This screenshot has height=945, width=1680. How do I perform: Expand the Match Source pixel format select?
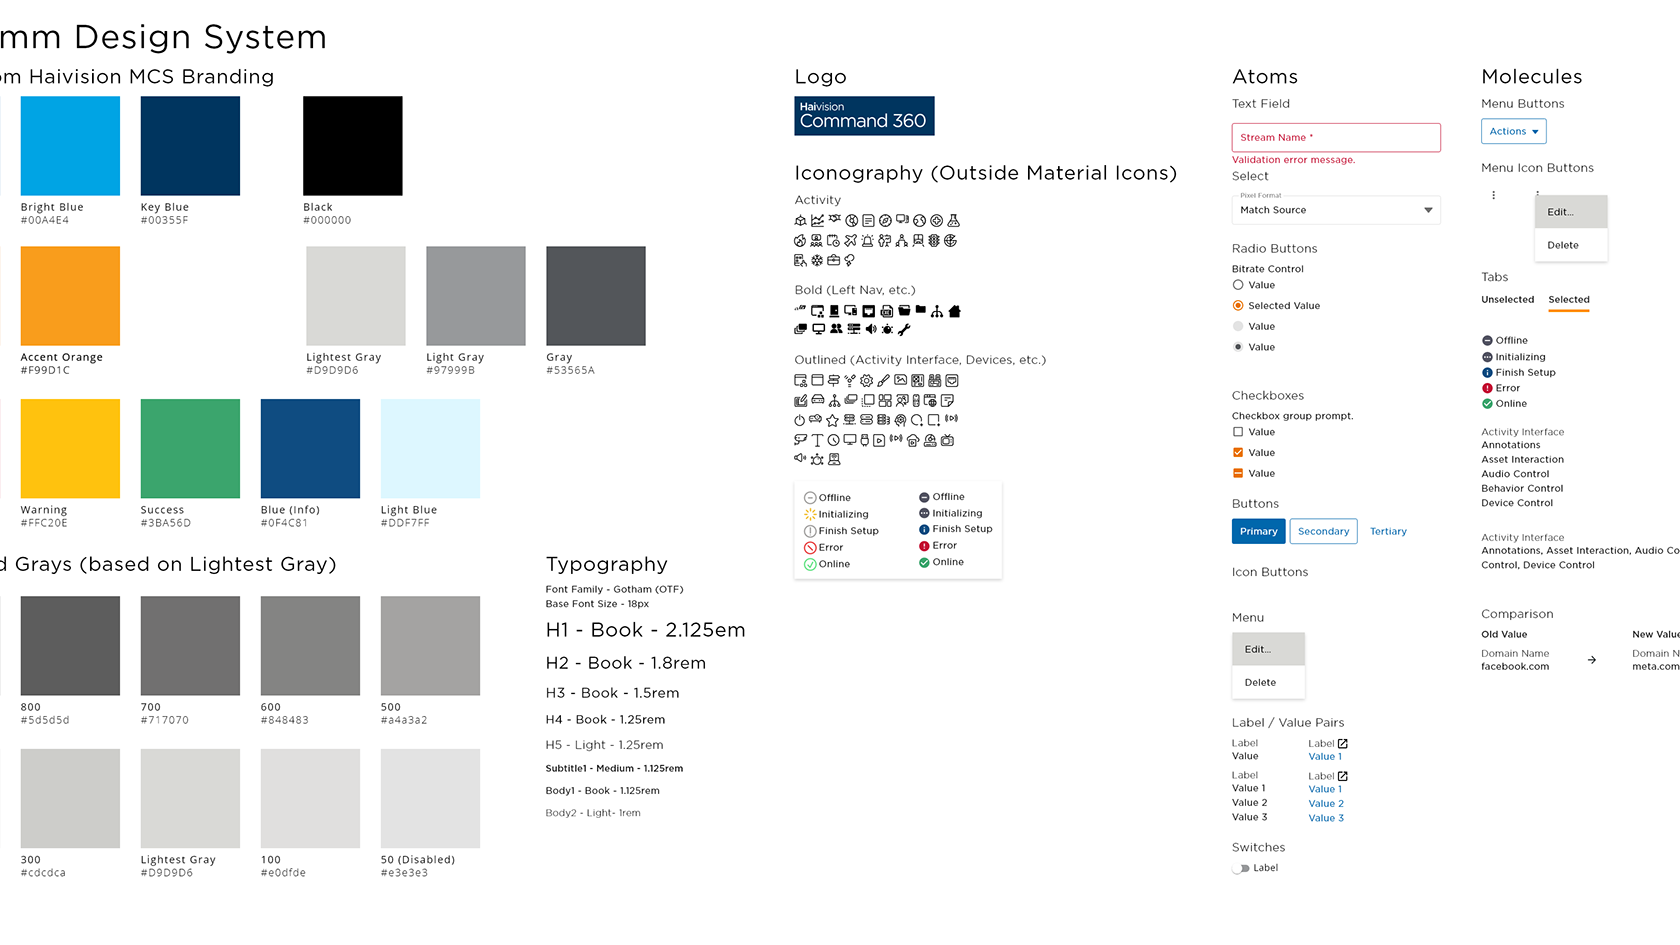click(1336, 210)
